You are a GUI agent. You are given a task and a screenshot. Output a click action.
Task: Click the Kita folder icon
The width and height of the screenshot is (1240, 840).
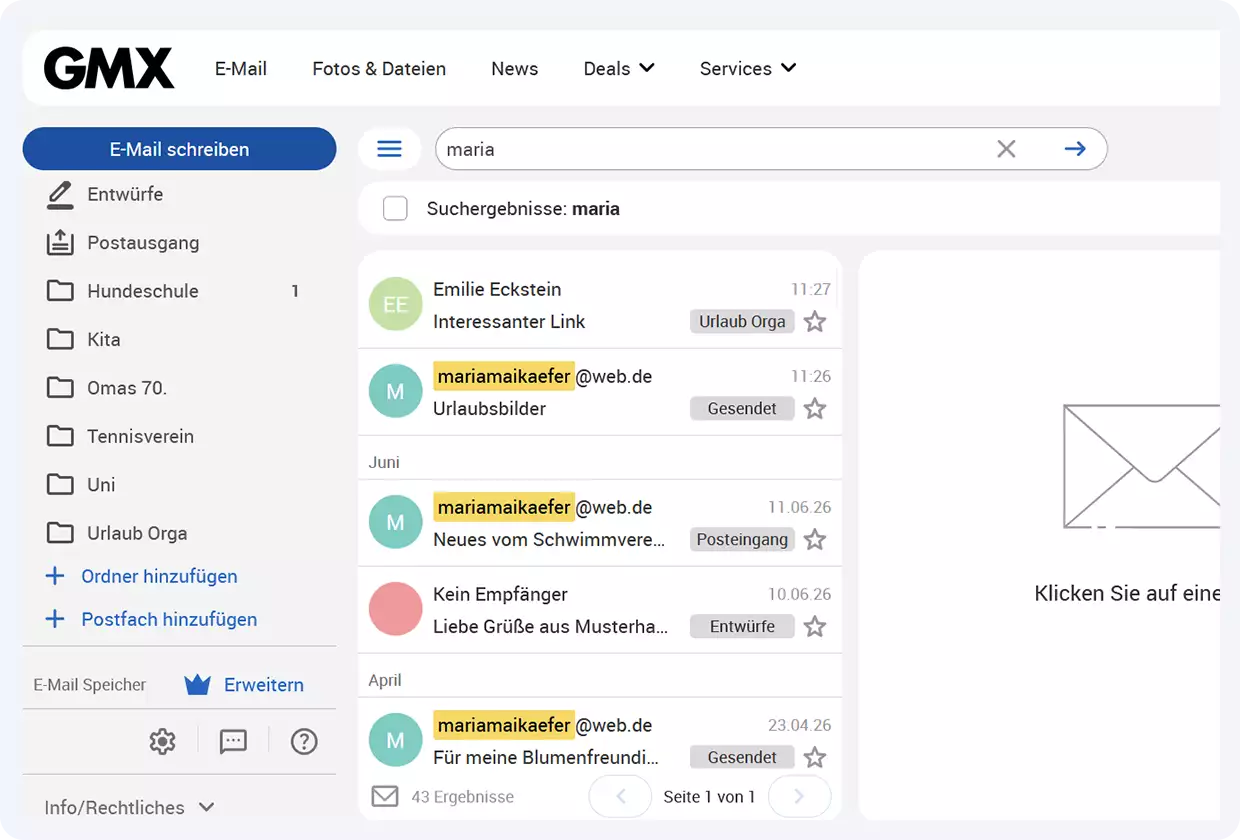point(60,339)
